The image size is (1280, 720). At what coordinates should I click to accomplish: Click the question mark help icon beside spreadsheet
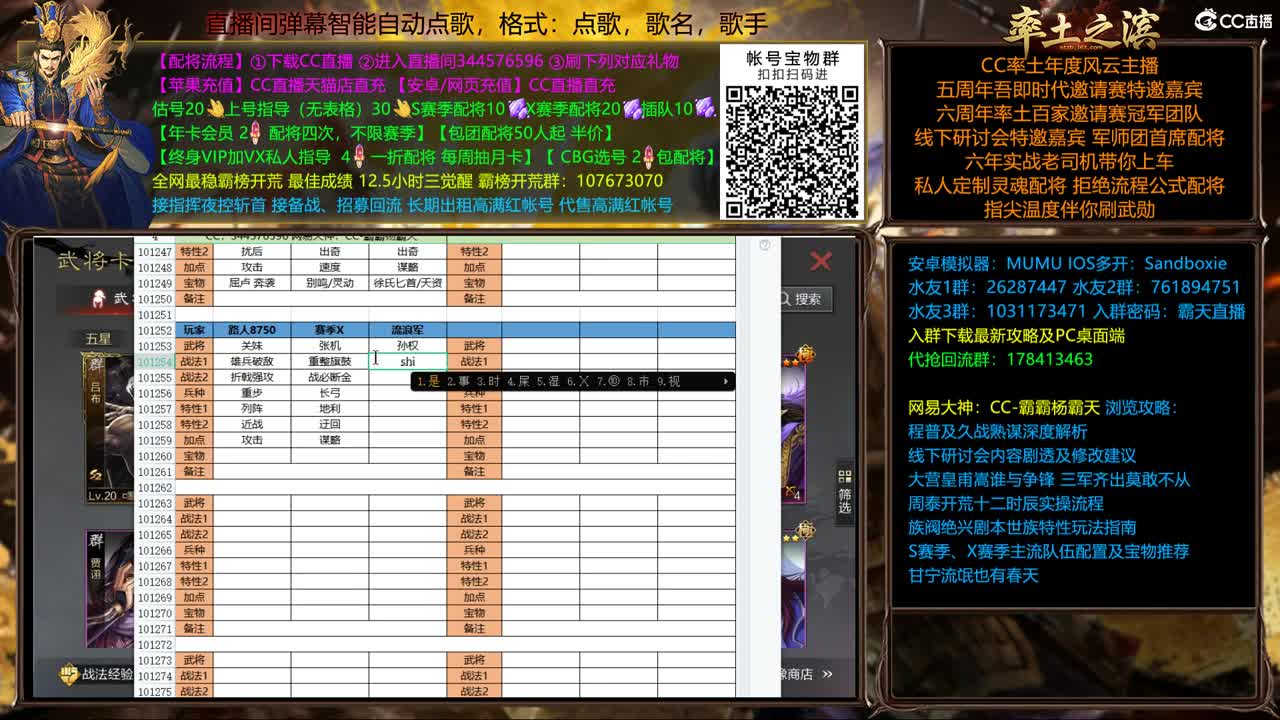(765, 245)
